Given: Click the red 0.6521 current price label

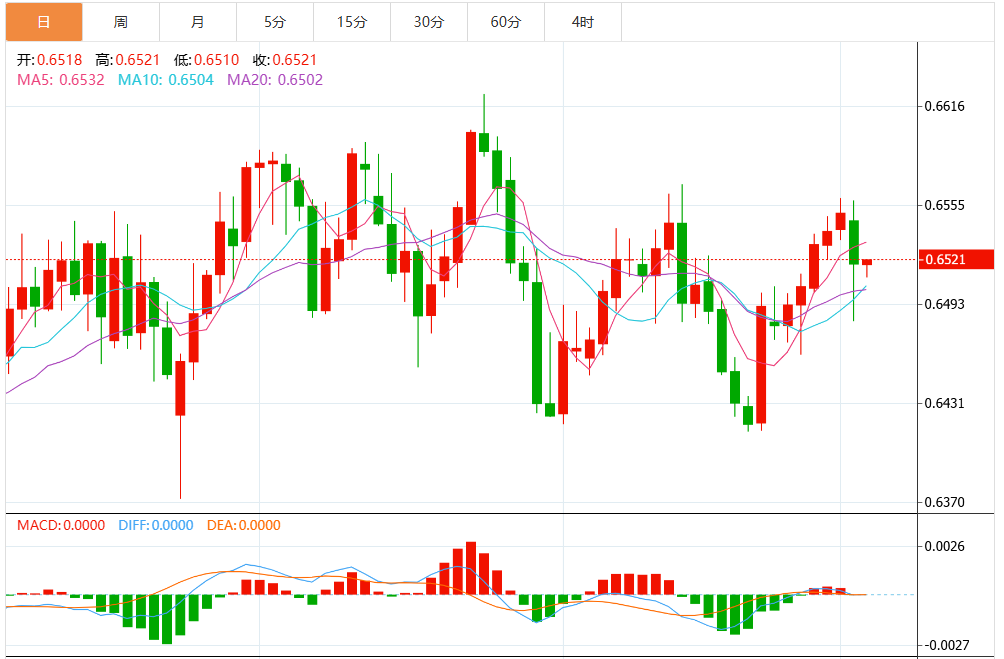Looking at the screenshot, I should pos(956,259).
